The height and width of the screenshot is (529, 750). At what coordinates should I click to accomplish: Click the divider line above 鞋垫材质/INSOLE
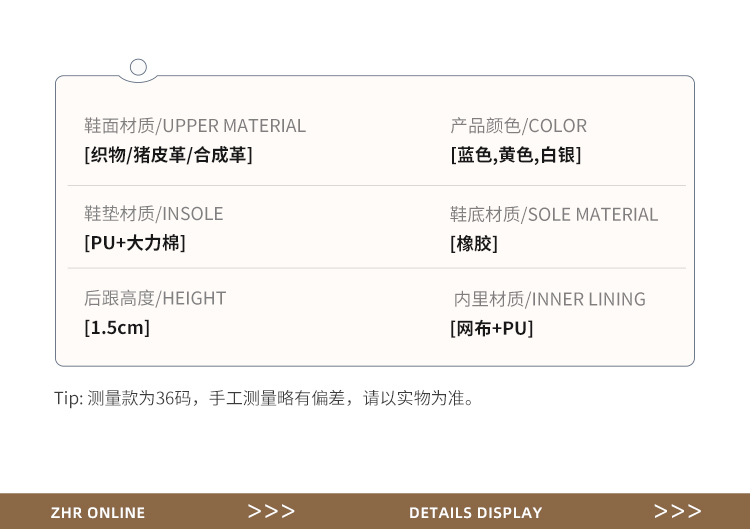click(x=376, y=185)
